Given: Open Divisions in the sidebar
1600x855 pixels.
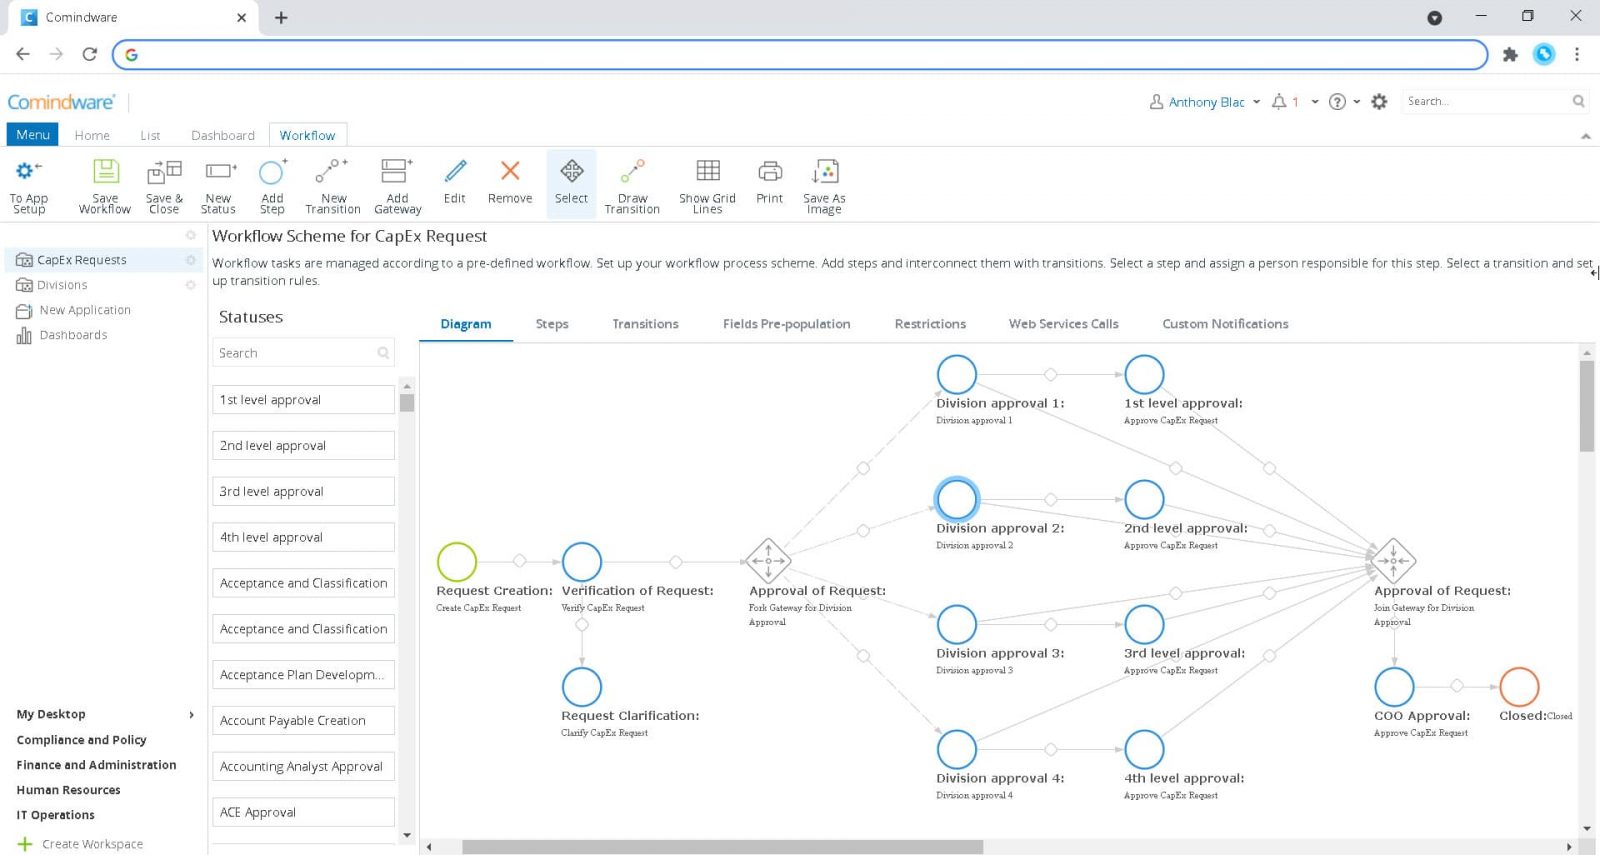Looking at the screenshot, I should point(62,285).
